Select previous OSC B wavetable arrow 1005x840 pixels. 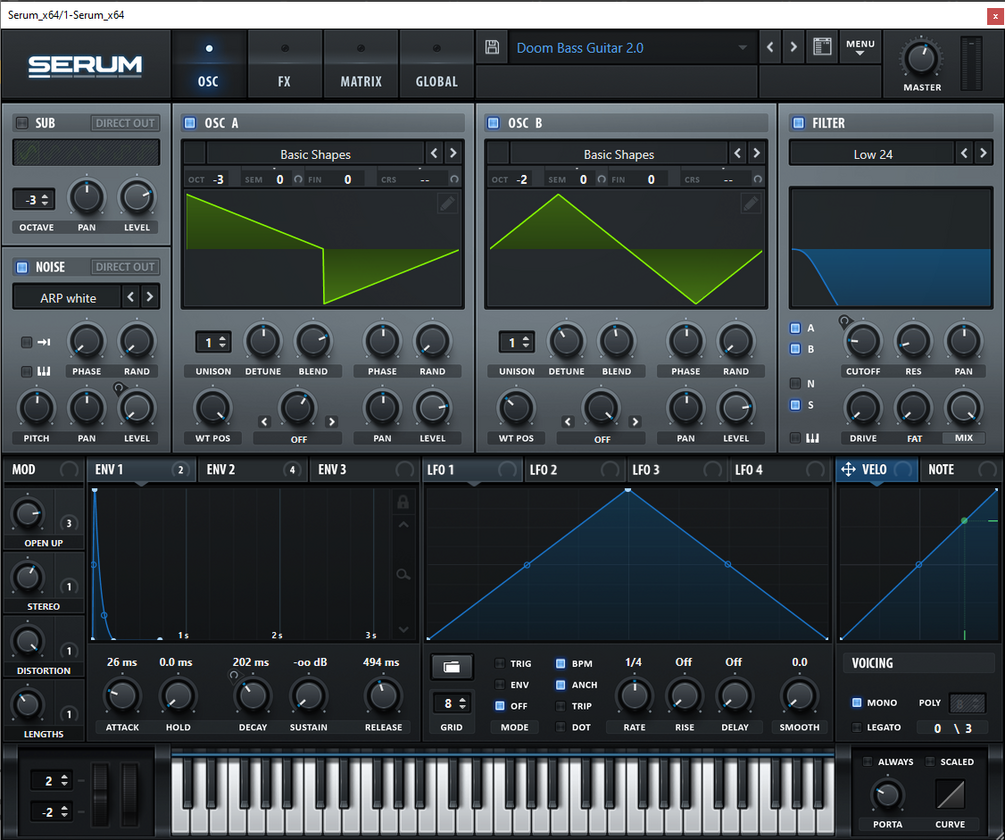[x=738, y=153]
